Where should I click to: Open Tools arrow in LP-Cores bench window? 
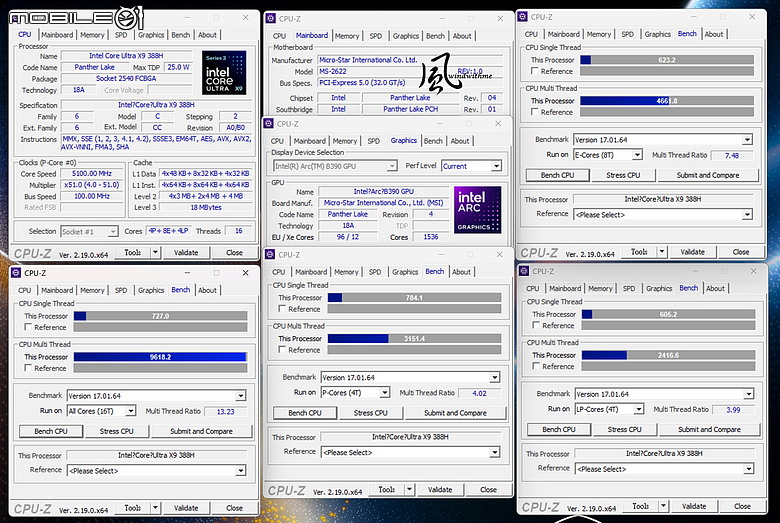coord(663,506)
